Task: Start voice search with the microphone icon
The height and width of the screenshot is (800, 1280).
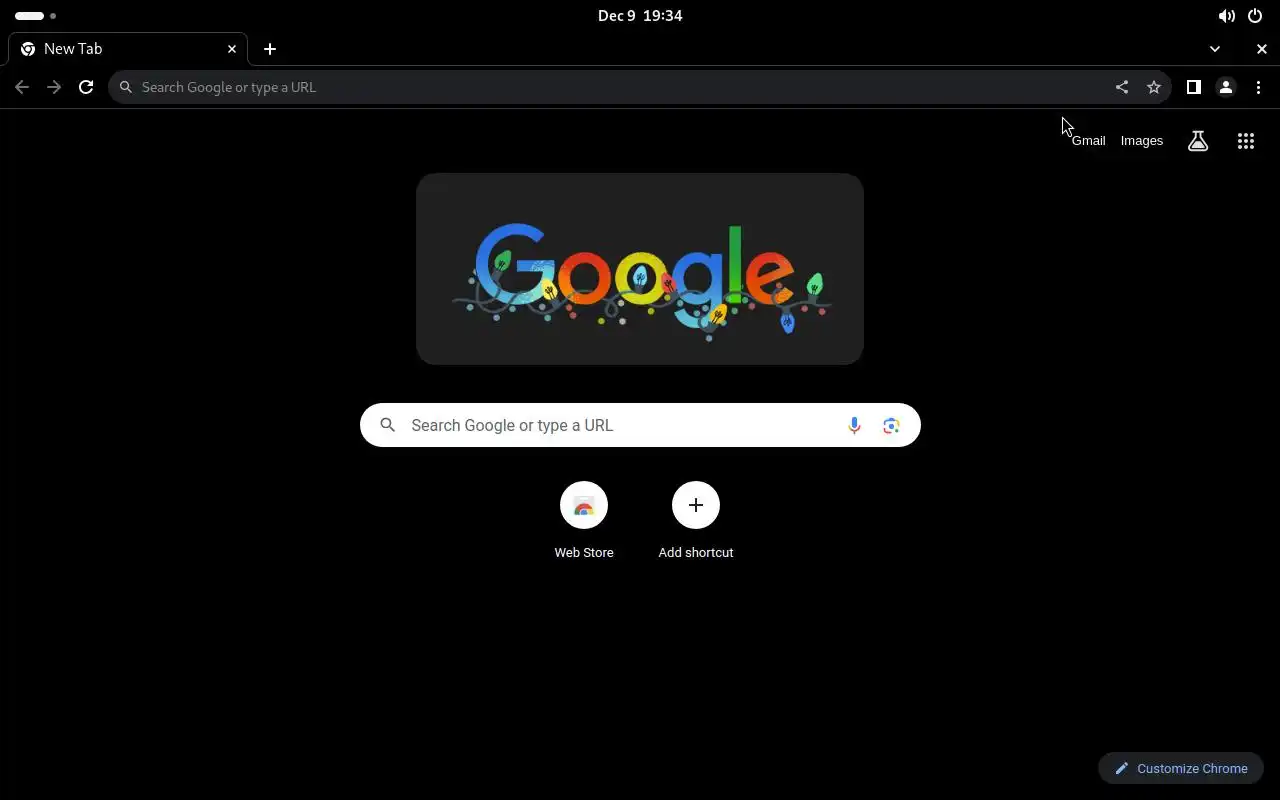Action: [x=854, y=426]
